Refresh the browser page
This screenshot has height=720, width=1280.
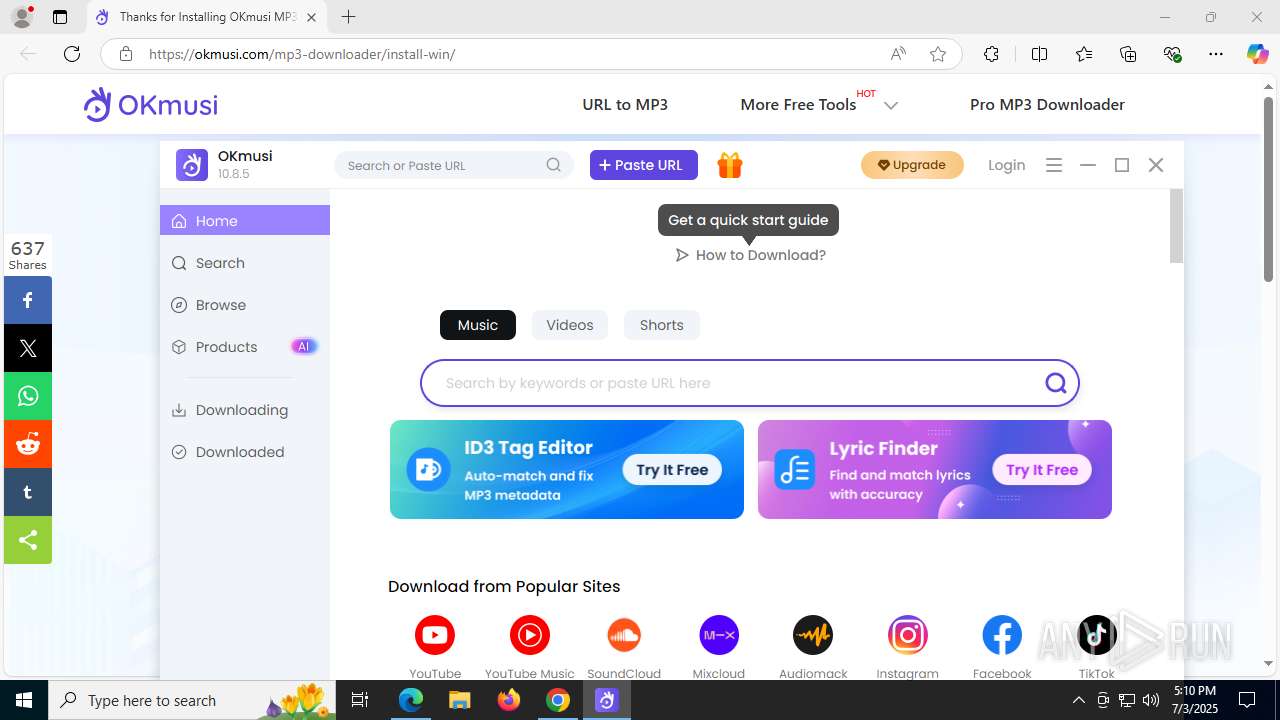72,54
